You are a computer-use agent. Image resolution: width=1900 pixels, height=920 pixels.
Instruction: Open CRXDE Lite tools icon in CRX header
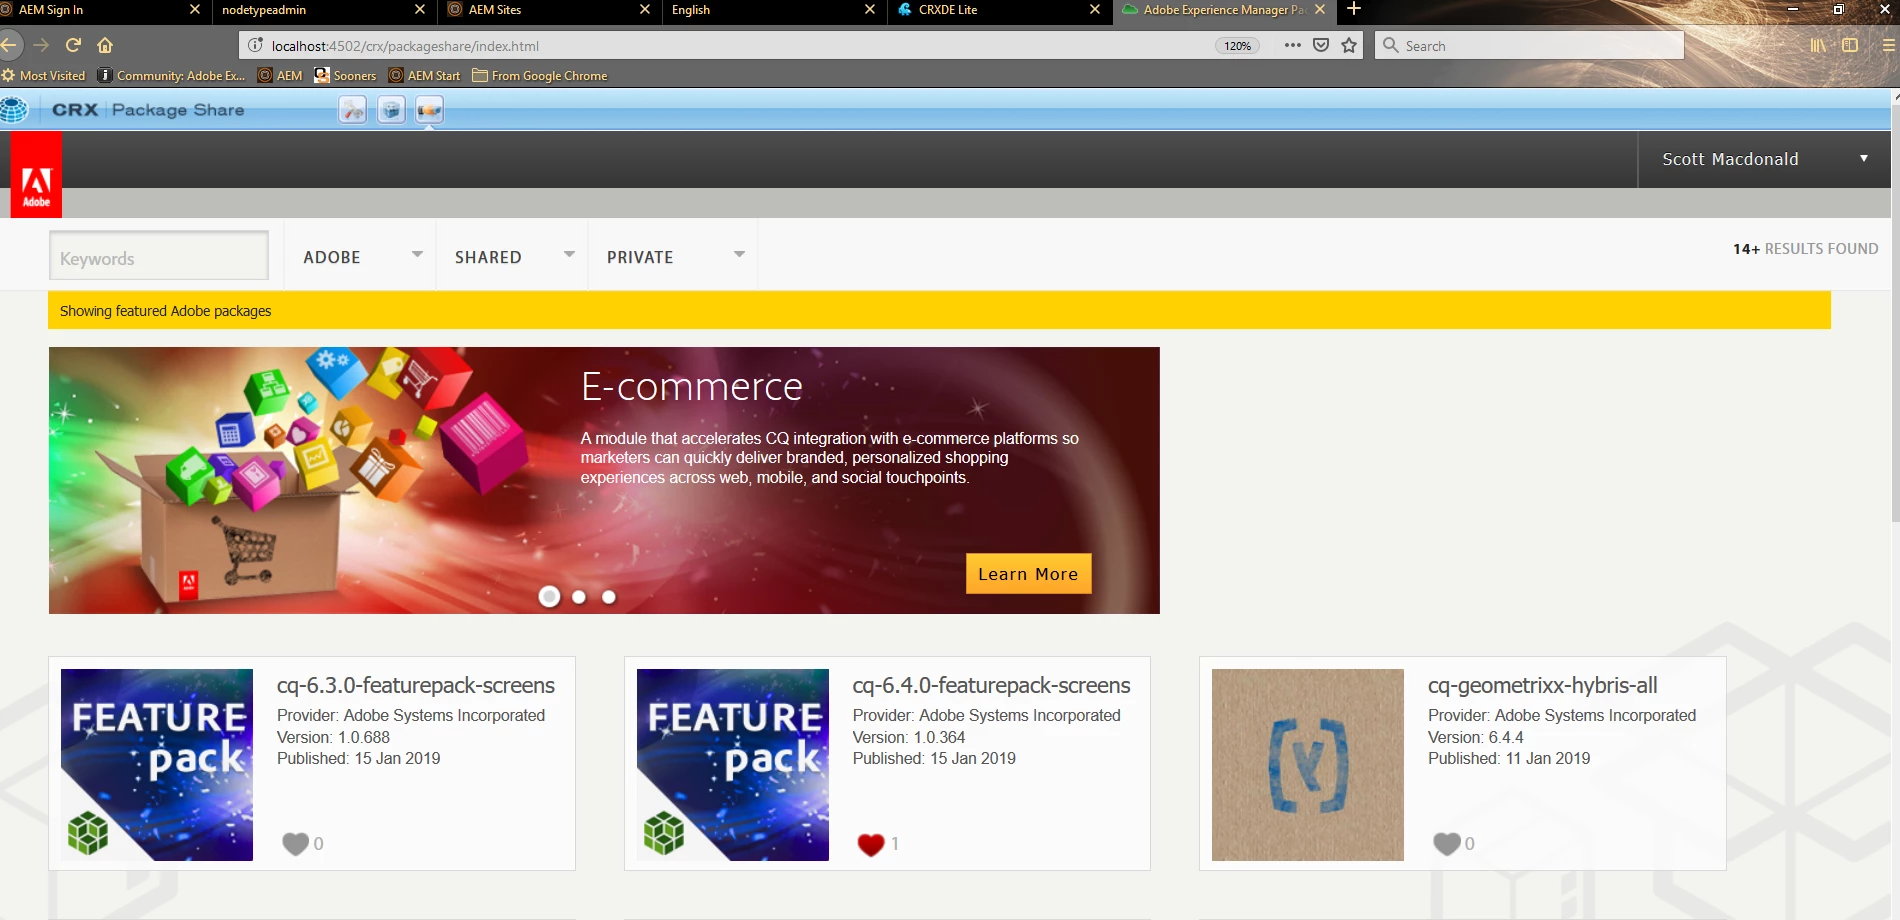353,110
